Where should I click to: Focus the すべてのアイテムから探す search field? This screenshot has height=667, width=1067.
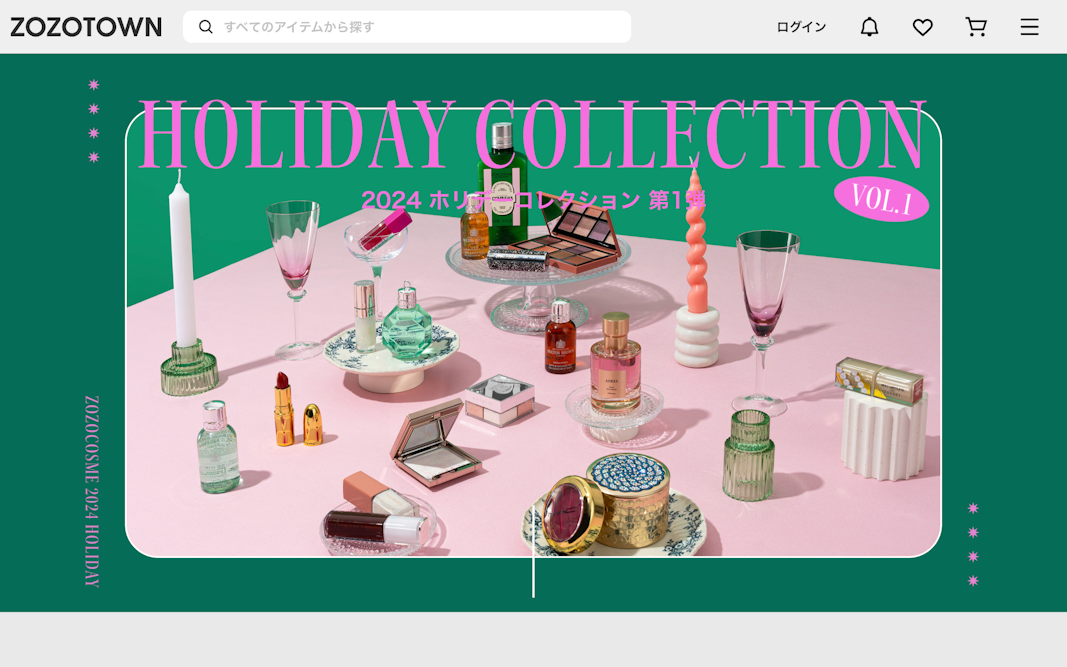pos(407,27)
